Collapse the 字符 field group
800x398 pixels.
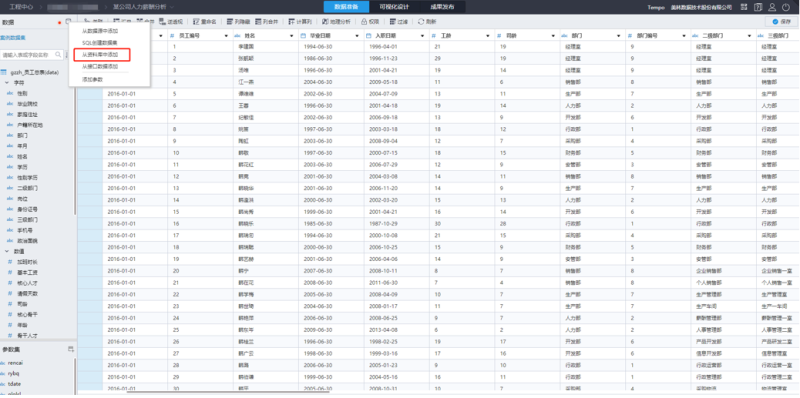point(8,82)
